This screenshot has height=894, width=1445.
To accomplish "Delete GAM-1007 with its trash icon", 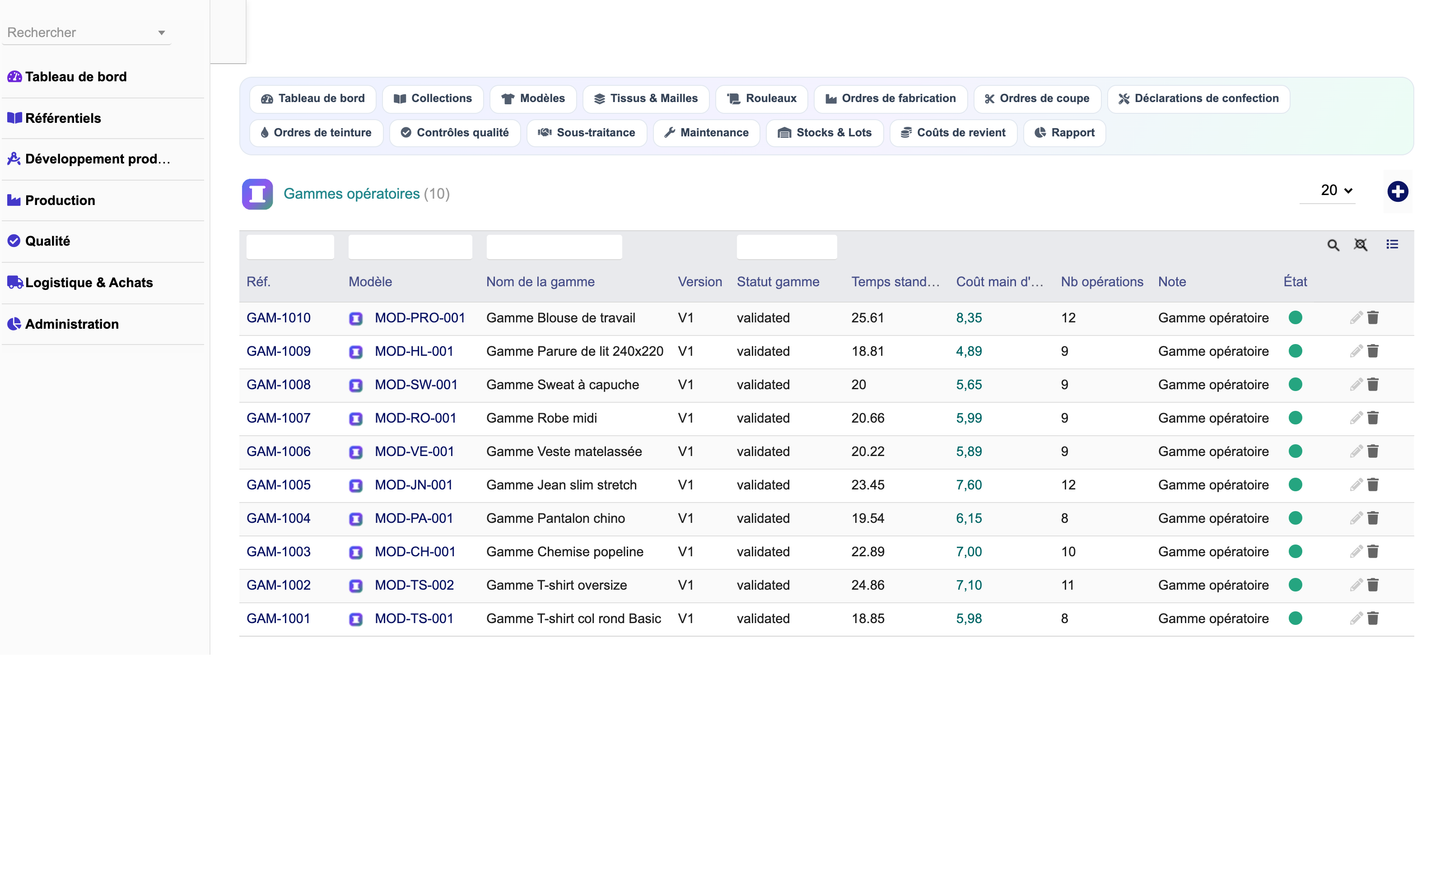I will coord(1373,418).
